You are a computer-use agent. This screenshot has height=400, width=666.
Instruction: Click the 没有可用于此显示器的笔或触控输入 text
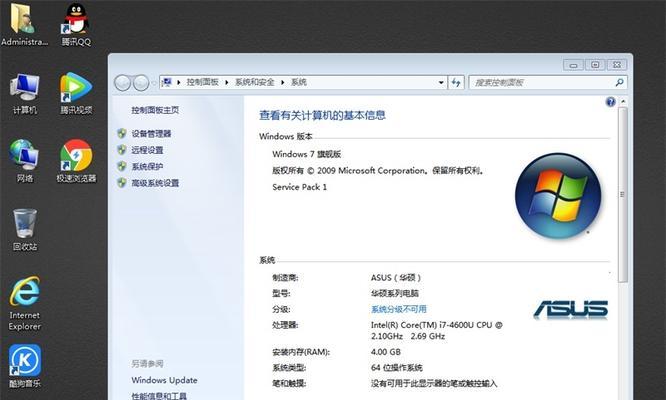[x=434, y=383]
